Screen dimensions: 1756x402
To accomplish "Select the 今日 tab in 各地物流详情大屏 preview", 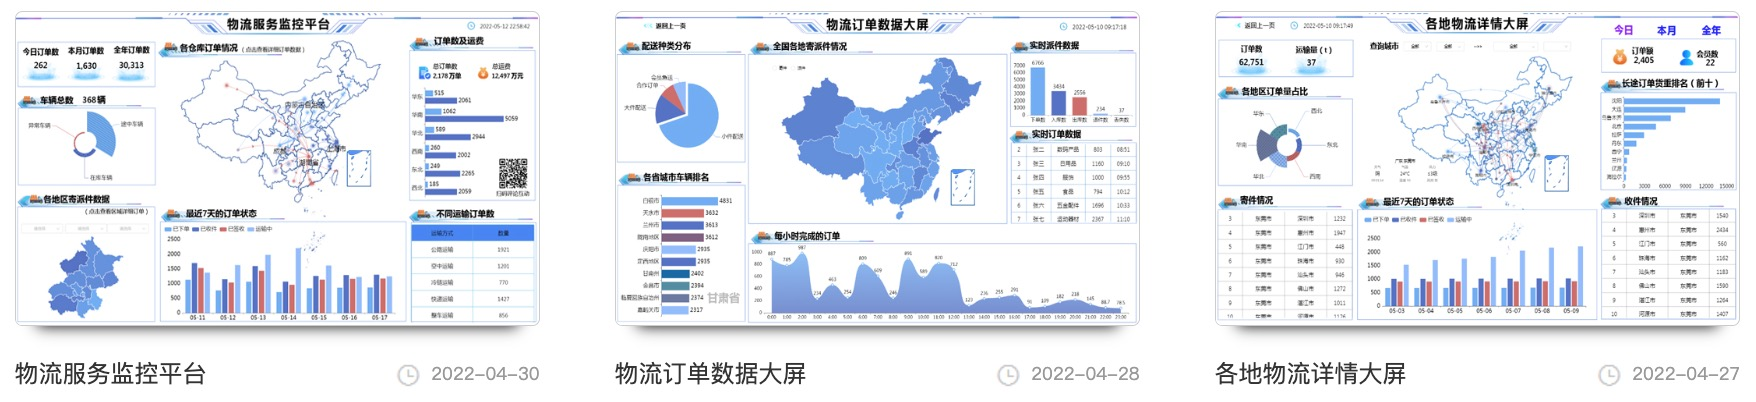I will pos(1623,31).
